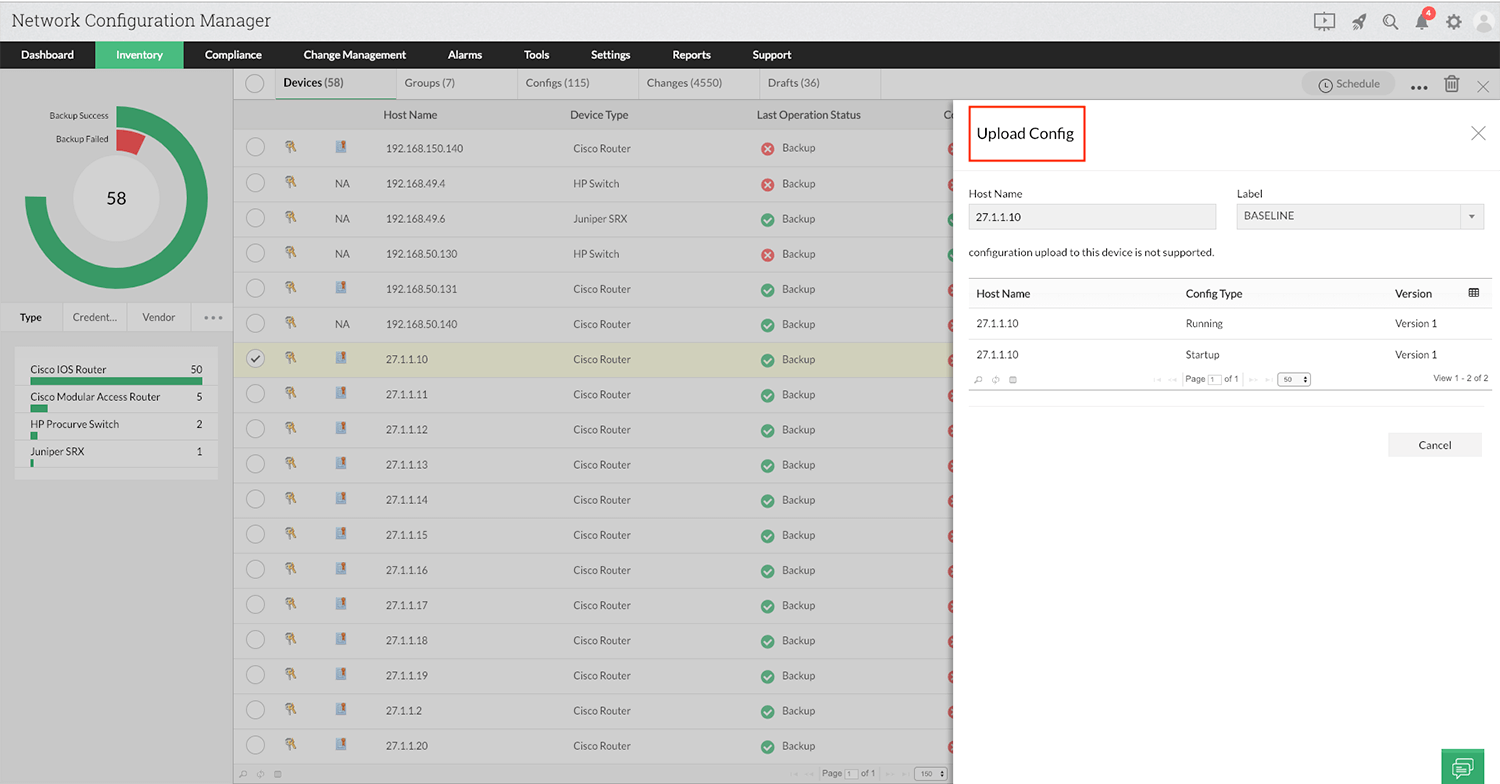The width and height of the screenshot is (1500, 784).
Task: Open the page size selector showing 50
Action: [1293, 379]
